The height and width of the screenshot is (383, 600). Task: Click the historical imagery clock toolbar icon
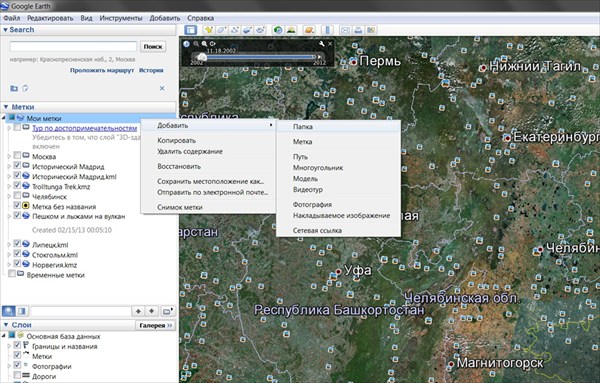278,30
